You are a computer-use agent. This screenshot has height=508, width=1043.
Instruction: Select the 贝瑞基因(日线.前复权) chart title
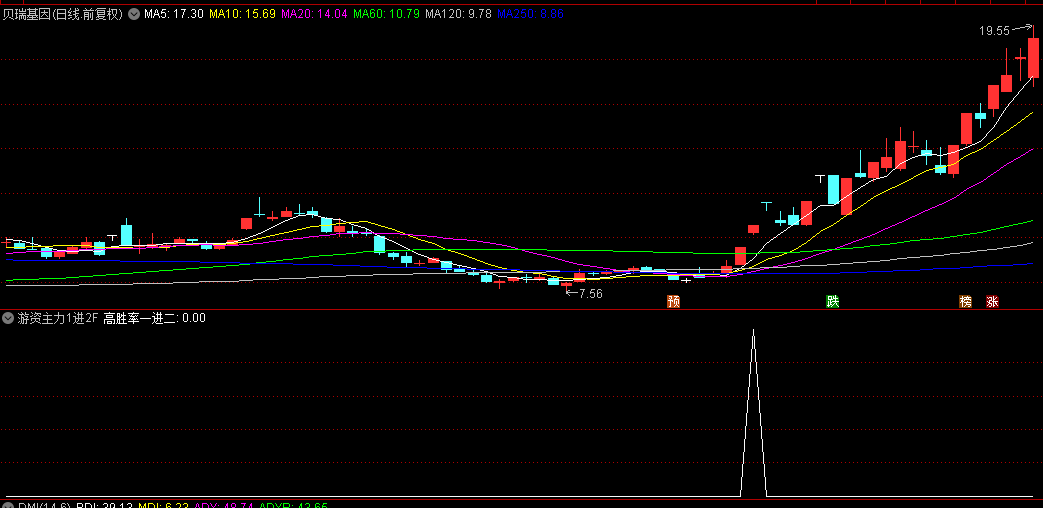click(63, 14)
